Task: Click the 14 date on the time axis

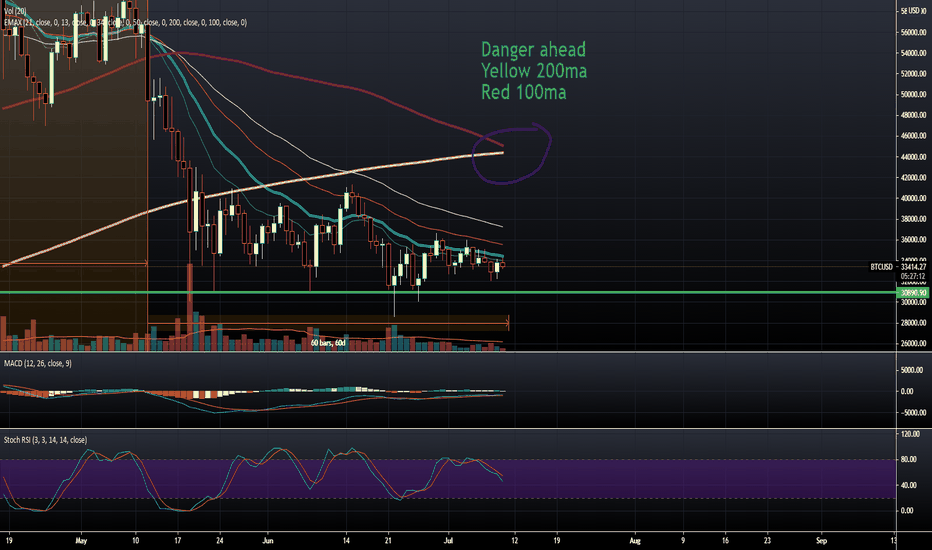Action: (346, 540)
